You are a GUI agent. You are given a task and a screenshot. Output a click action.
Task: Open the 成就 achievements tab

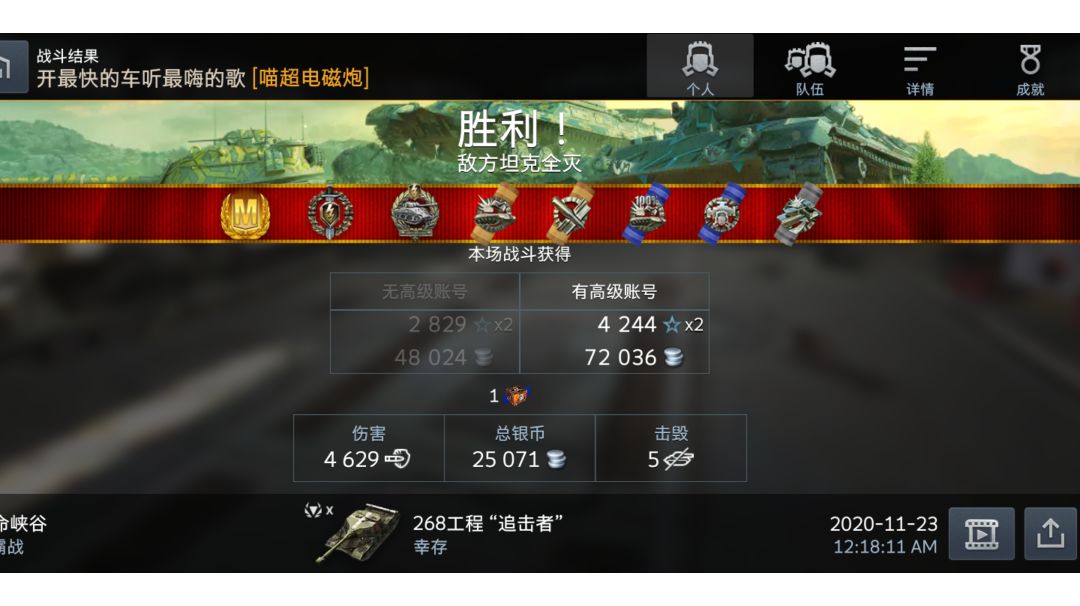pyautogui.click(x=1030, y=67)
